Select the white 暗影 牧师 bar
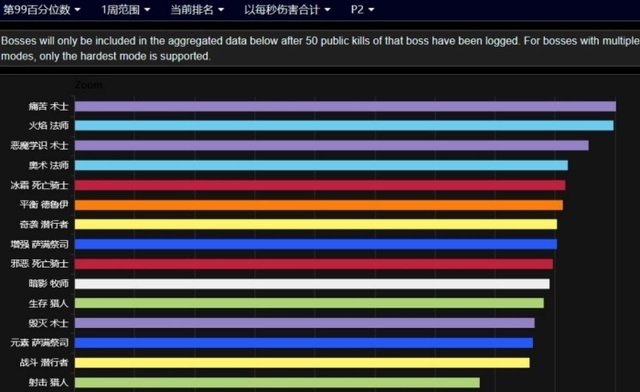This screenshot has height=392, width=640. 312,284
